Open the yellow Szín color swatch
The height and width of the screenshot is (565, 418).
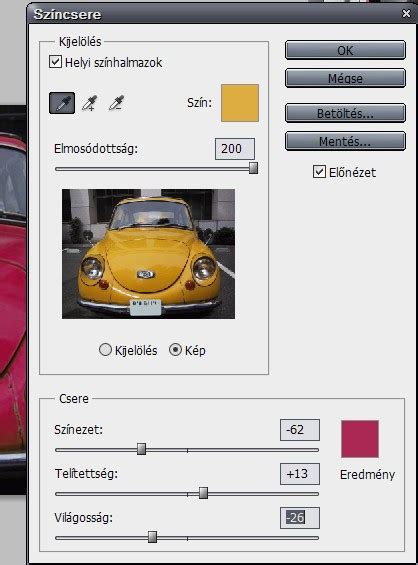240,103
